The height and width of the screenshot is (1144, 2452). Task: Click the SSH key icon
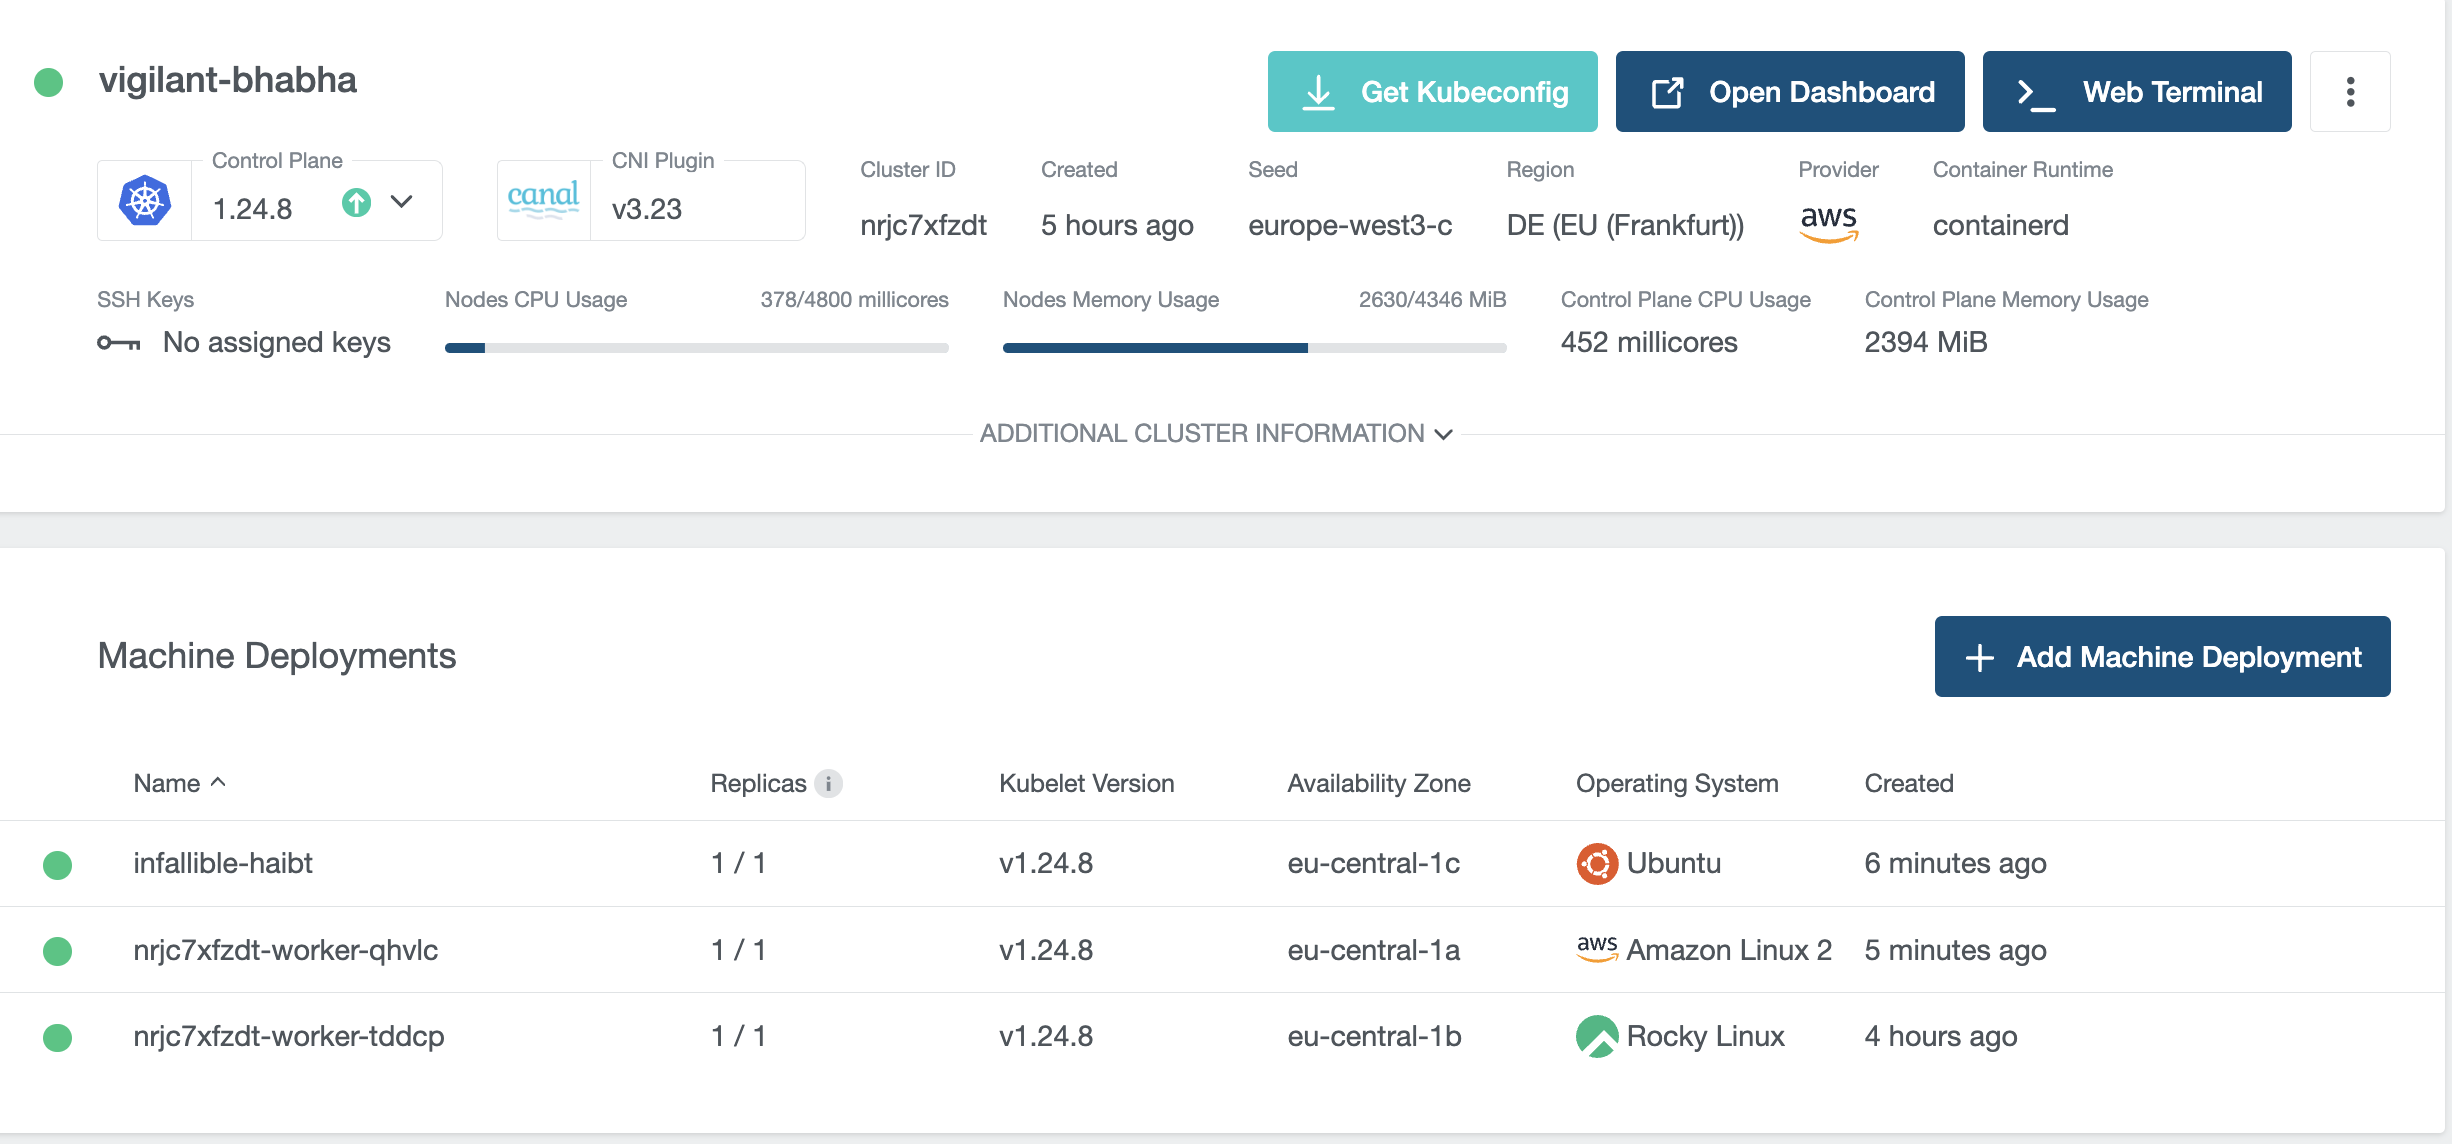click(x=117, y=342)
